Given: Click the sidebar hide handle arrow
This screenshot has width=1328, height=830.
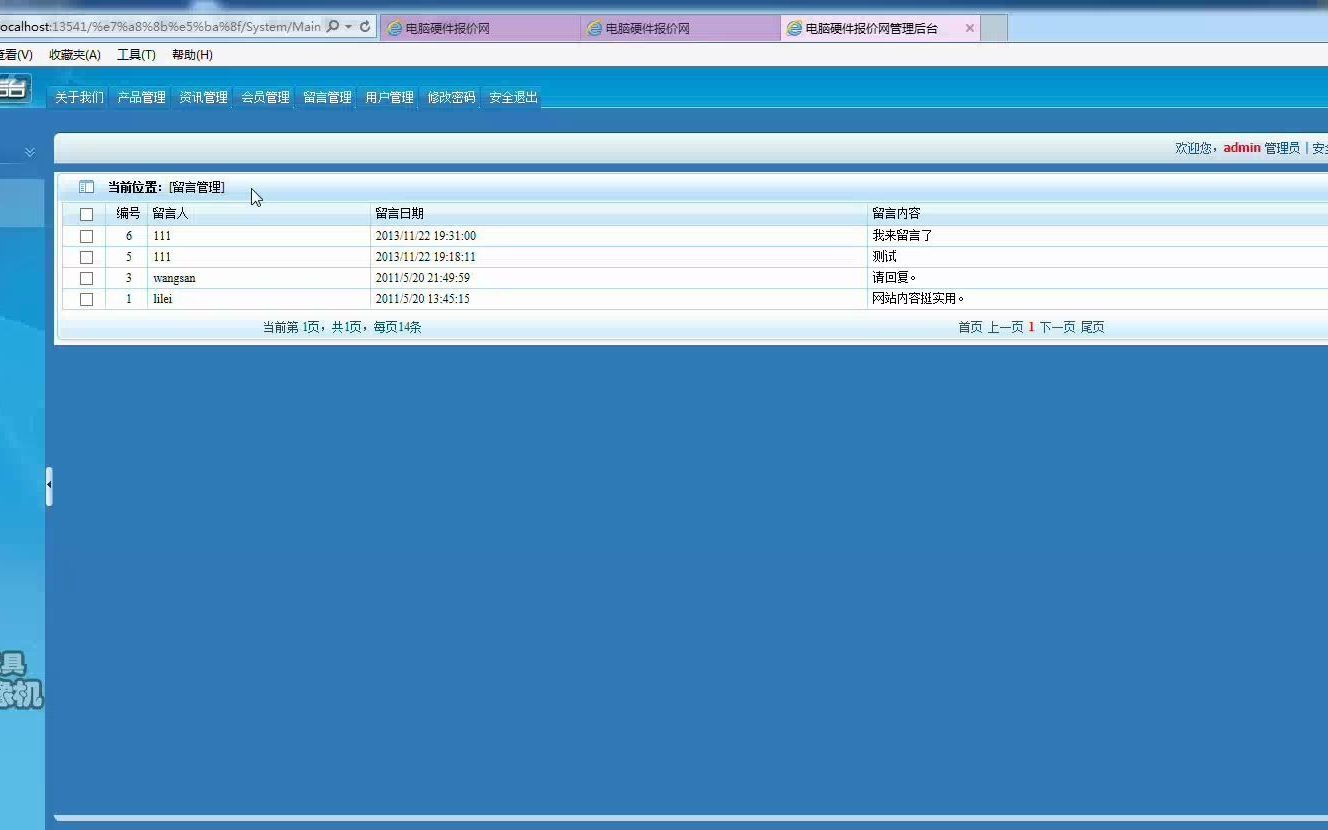Looking at the screenshot, I should coord(49,485).
